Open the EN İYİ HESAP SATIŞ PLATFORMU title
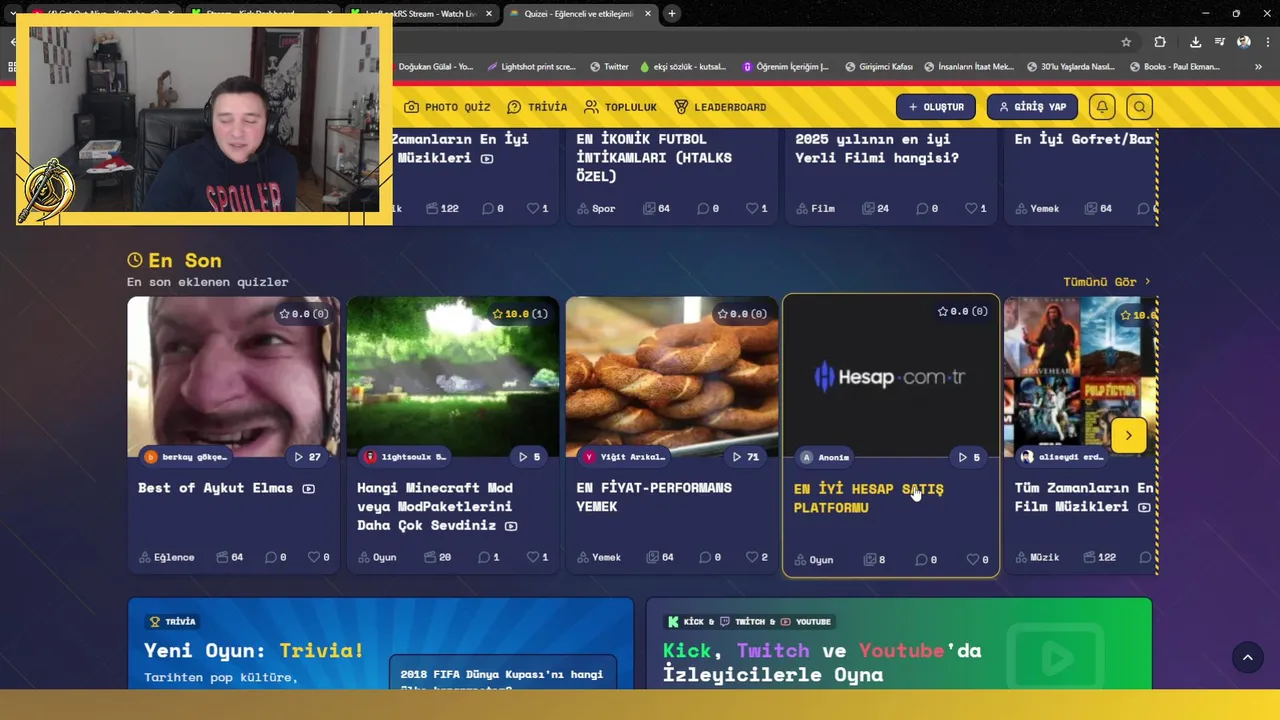Screen dimensions: 1280x720 tap(869, 498)
